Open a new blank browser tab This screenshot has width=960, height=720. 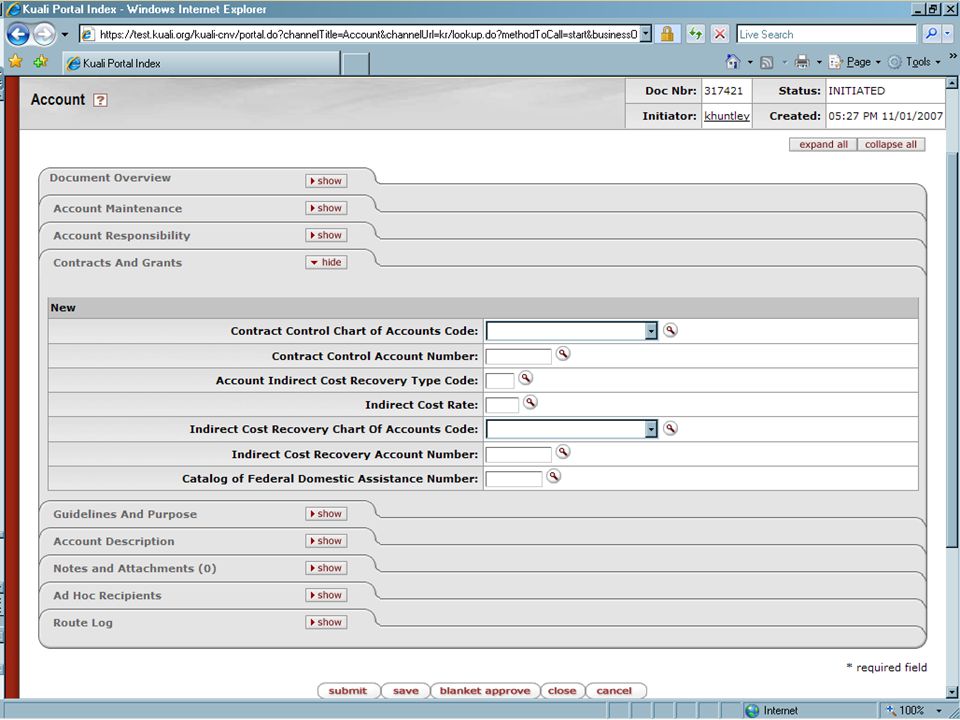coord(355,64)
